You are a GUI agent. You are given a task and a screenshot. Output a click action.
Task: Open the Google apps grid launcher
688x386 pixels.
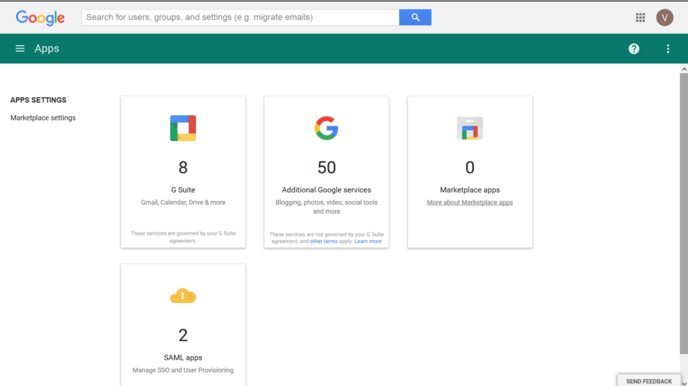640,18
